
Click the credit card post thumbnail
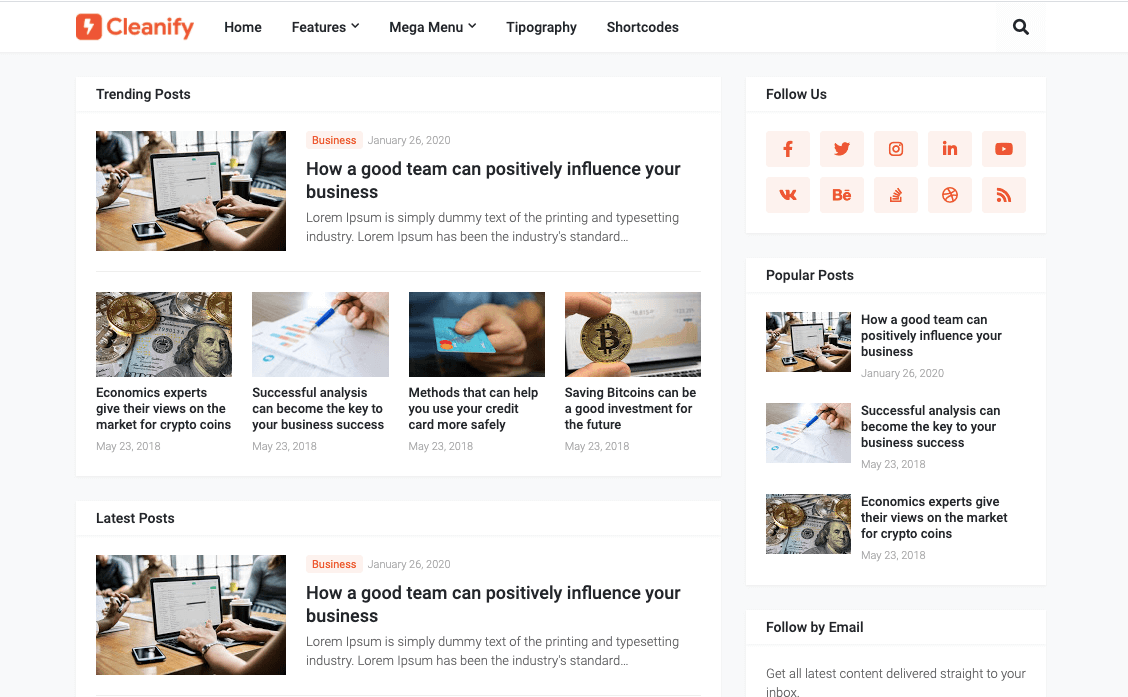476,334
